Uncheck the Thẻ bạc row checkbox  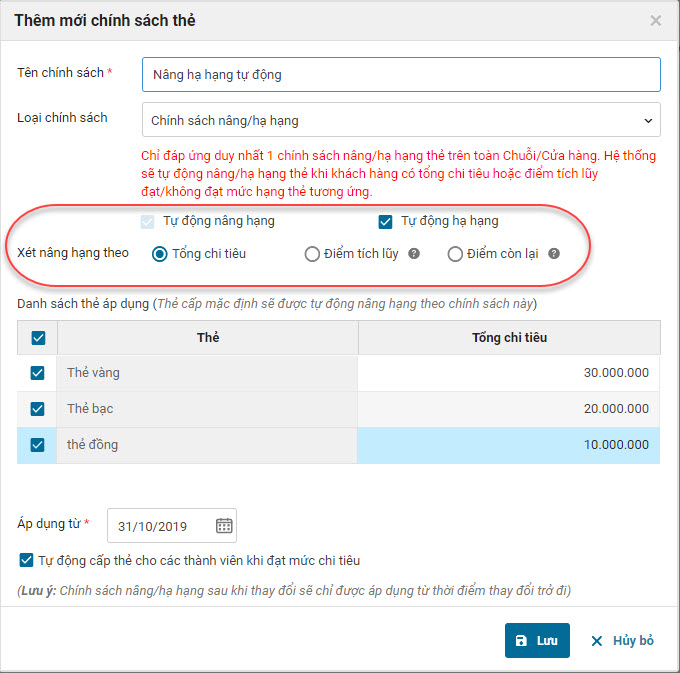click(38, 409)
